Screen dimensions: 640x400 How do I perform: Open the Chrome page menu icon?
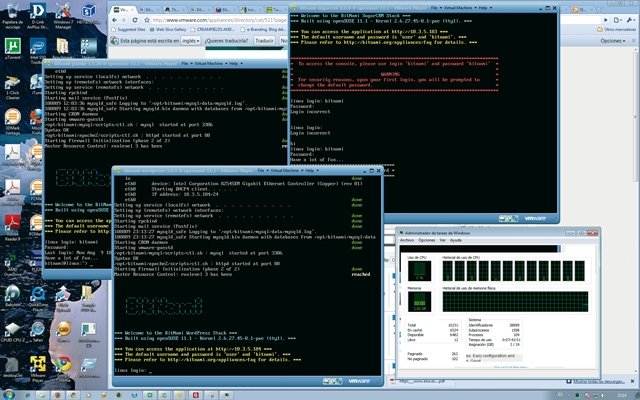coord(617,20)
